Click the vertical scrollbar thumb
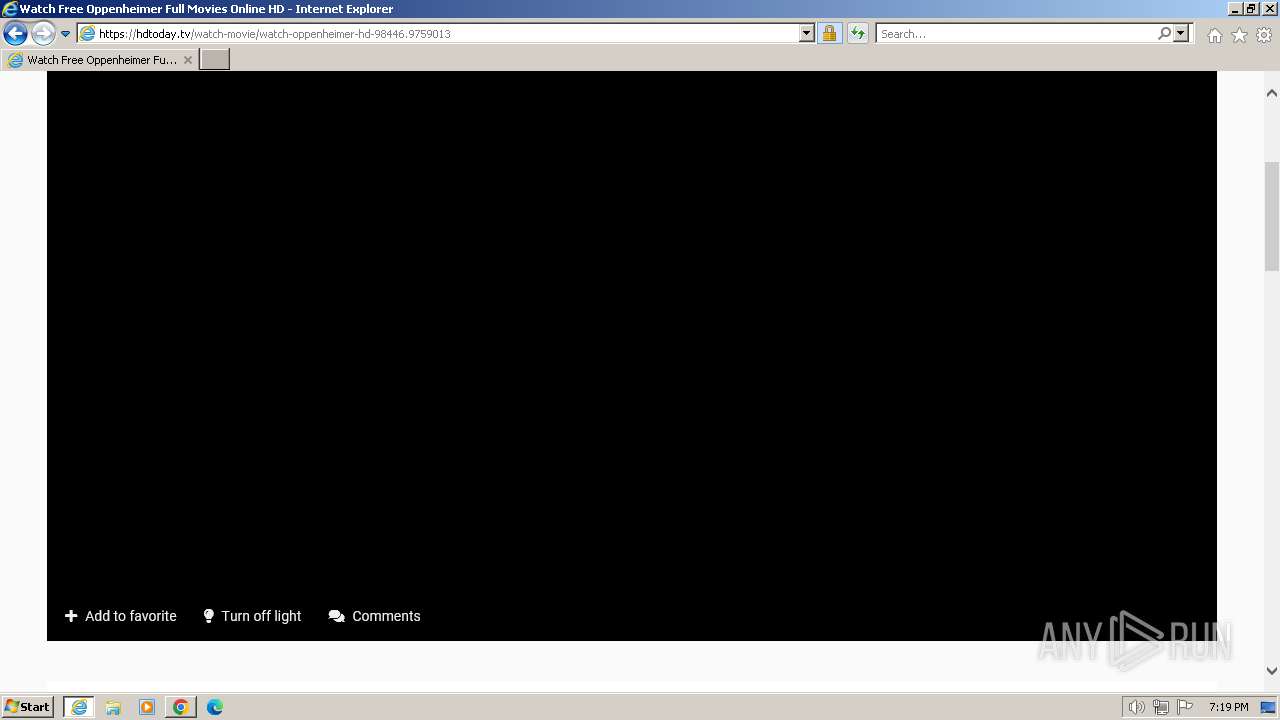Screen dimensions: 1280x720 point(1272,216)
